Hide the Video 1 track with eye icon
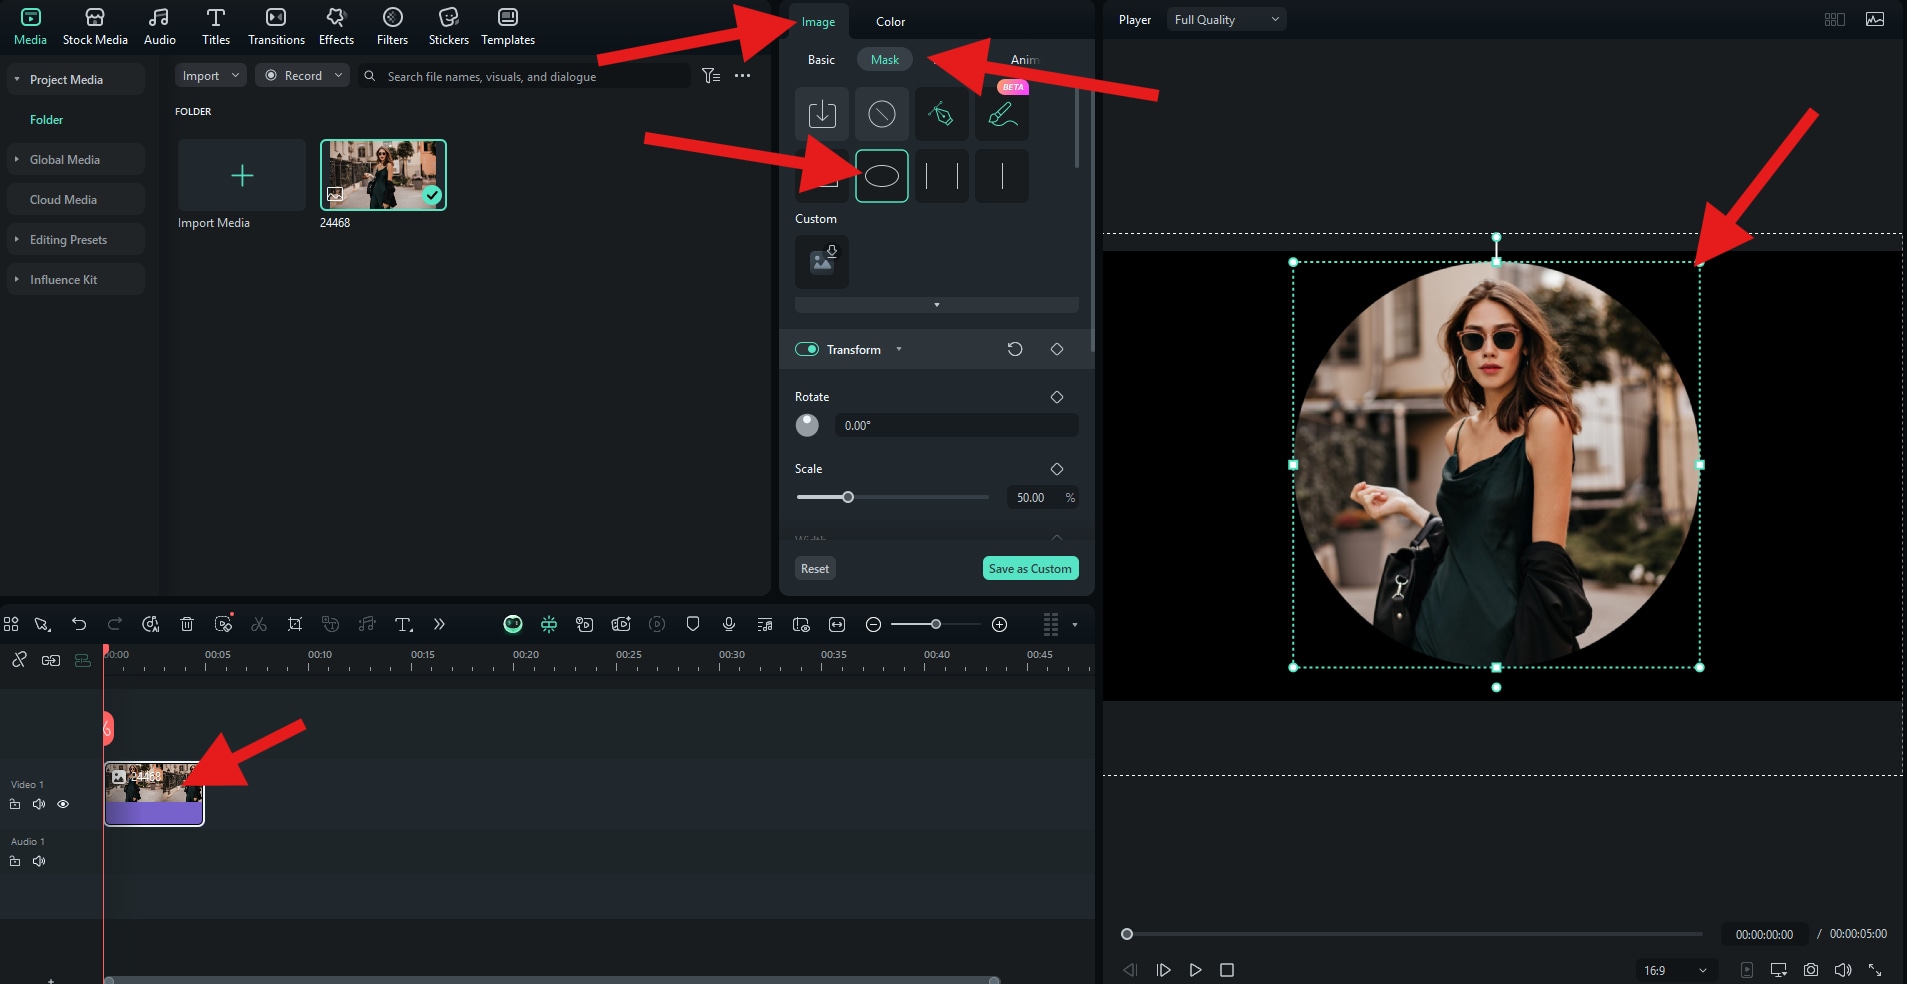1907x984 pixels. pyautogui.click(x=63, y=804)
